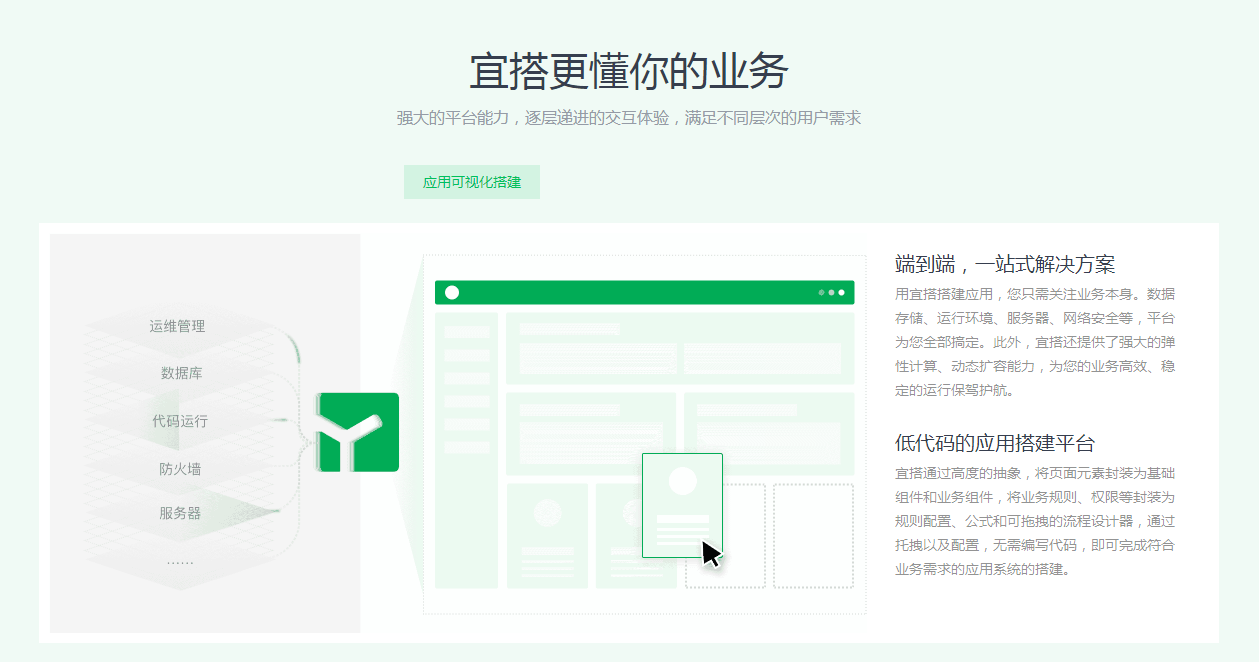1259x662 pixels.
Task: Click the 代码运行 layer label
Action: 180,421
